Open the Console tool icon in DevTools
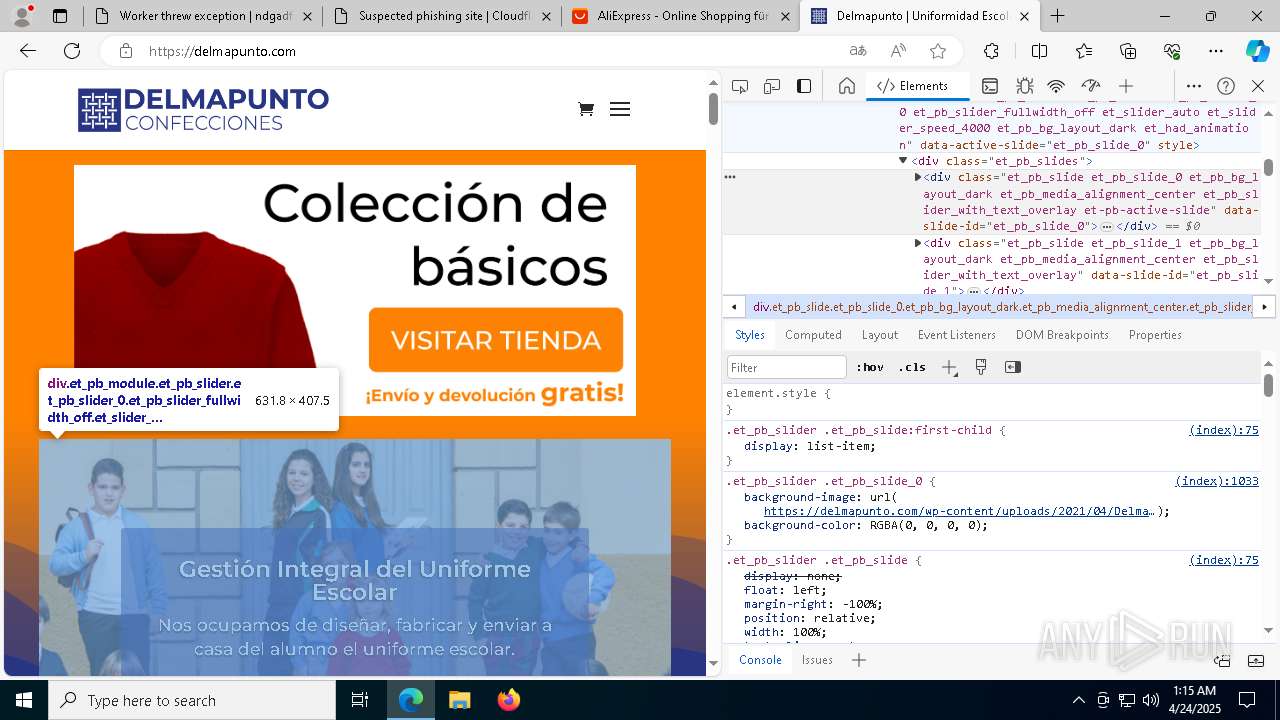 tap(990, 86)
